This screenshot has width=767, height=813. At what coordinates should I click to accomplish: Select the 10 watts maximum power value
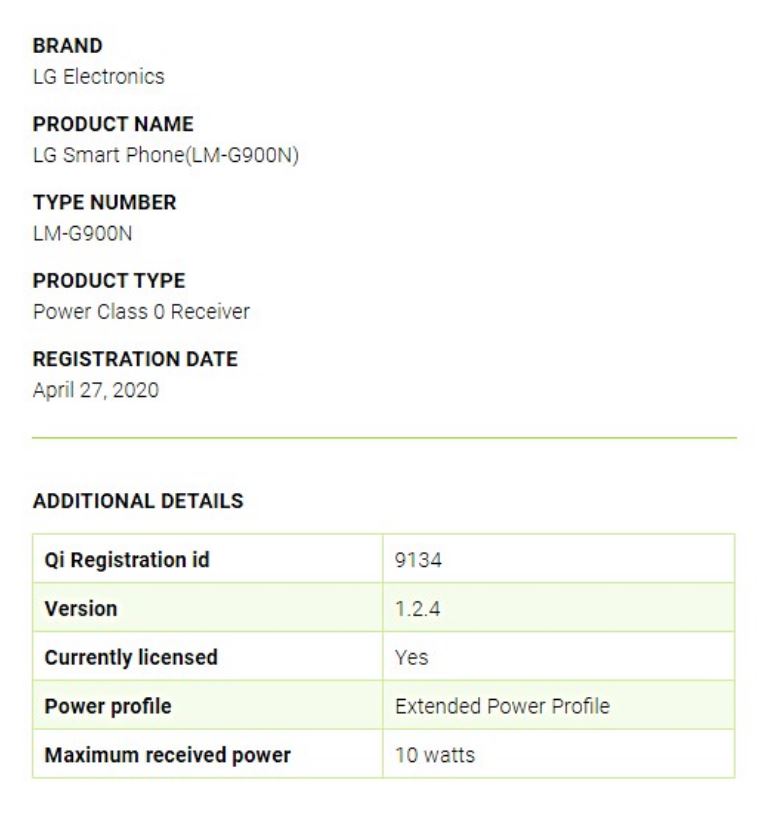[x=435, y=755]
